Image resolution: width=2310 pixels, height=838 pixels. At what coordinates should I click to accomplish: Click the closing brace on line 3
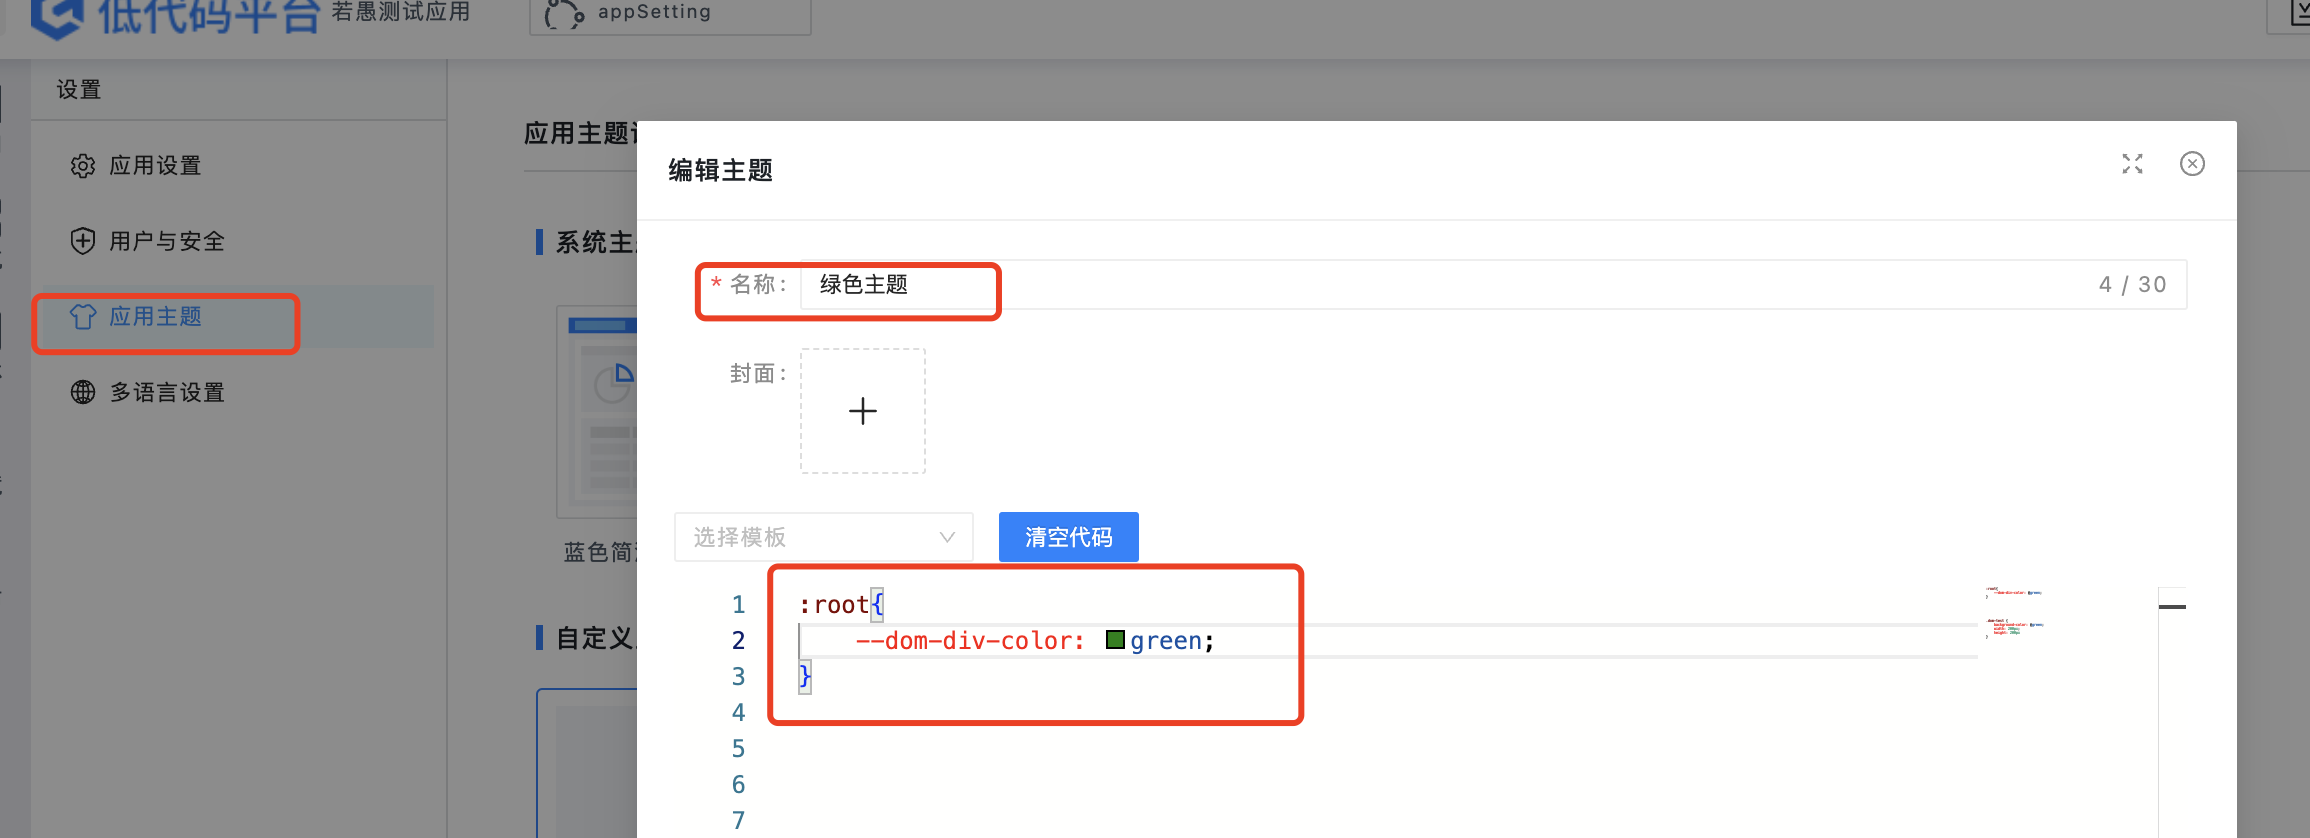coord(805,676)
